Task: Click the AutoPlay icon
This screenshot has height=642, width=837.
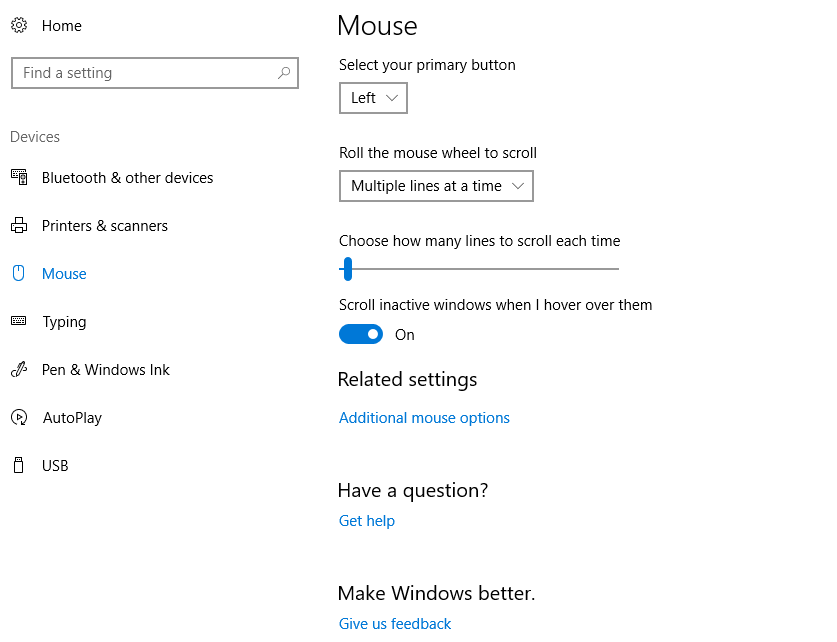Action: click(x=19, y=417)
